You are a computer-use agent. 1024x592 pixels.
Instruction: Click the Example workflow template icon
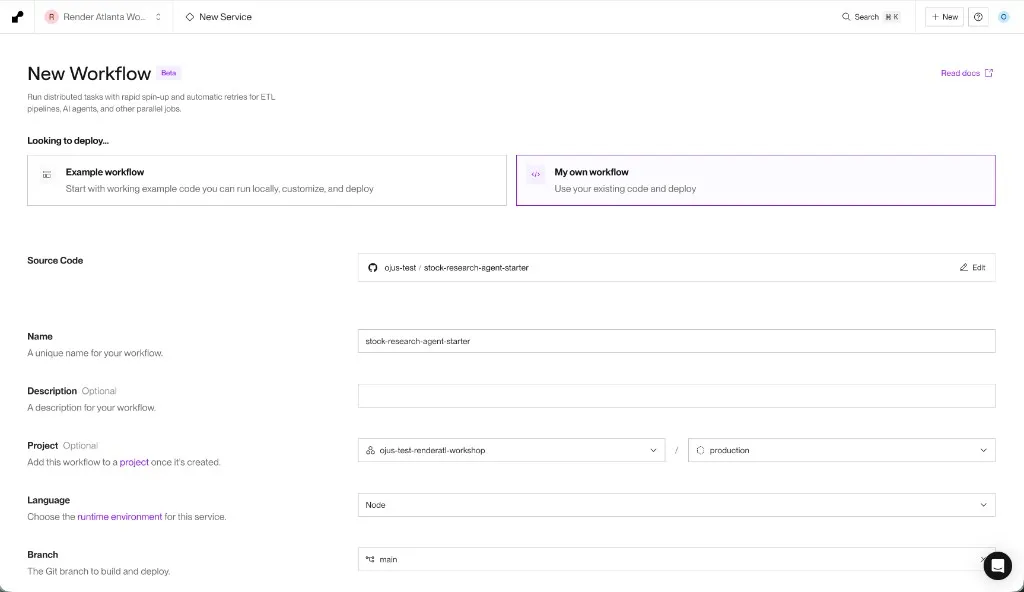click(47, 174)
